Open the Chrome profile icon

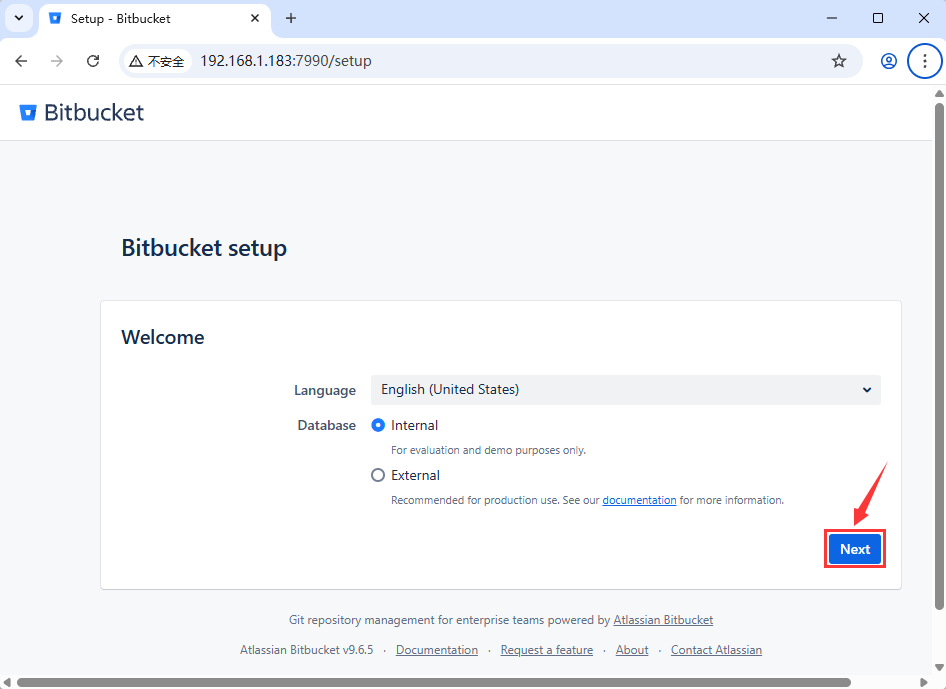(888, 61)
